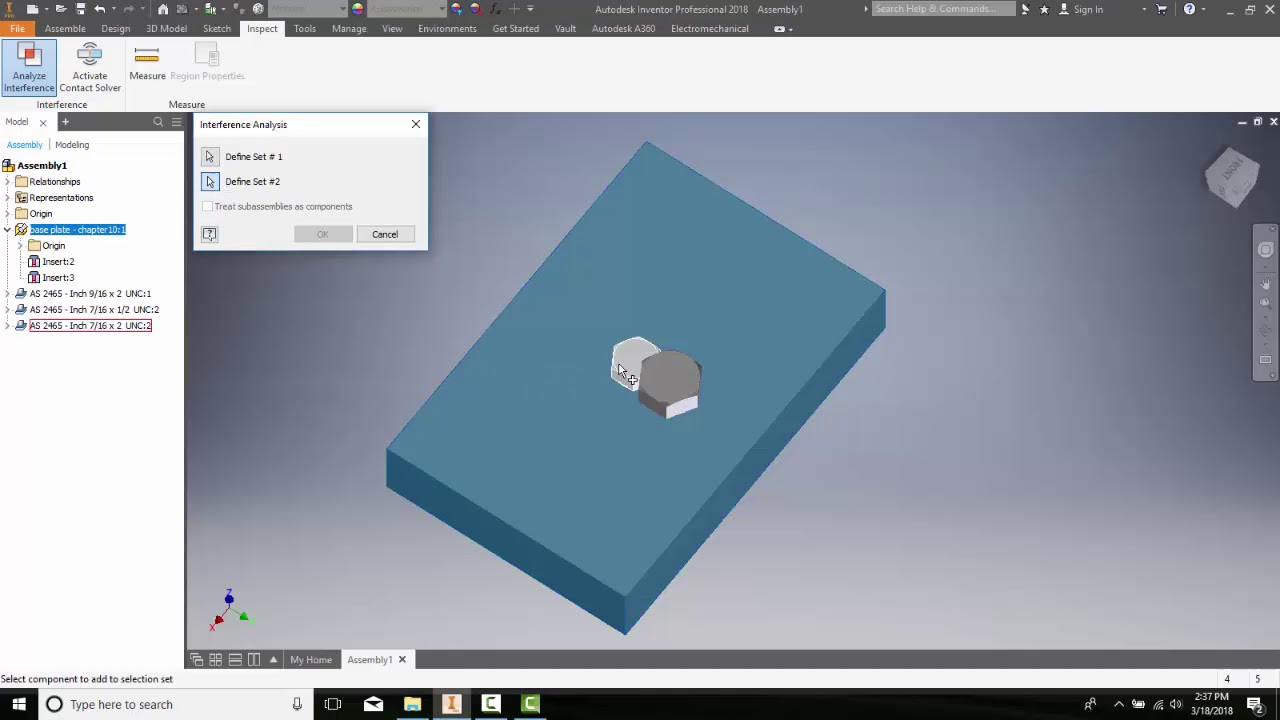Expand AS 2465 - Inch 9/16 x 2 UNC:1
The width and height of the screenshot is (1280, 720).
[x=8, y=294]
